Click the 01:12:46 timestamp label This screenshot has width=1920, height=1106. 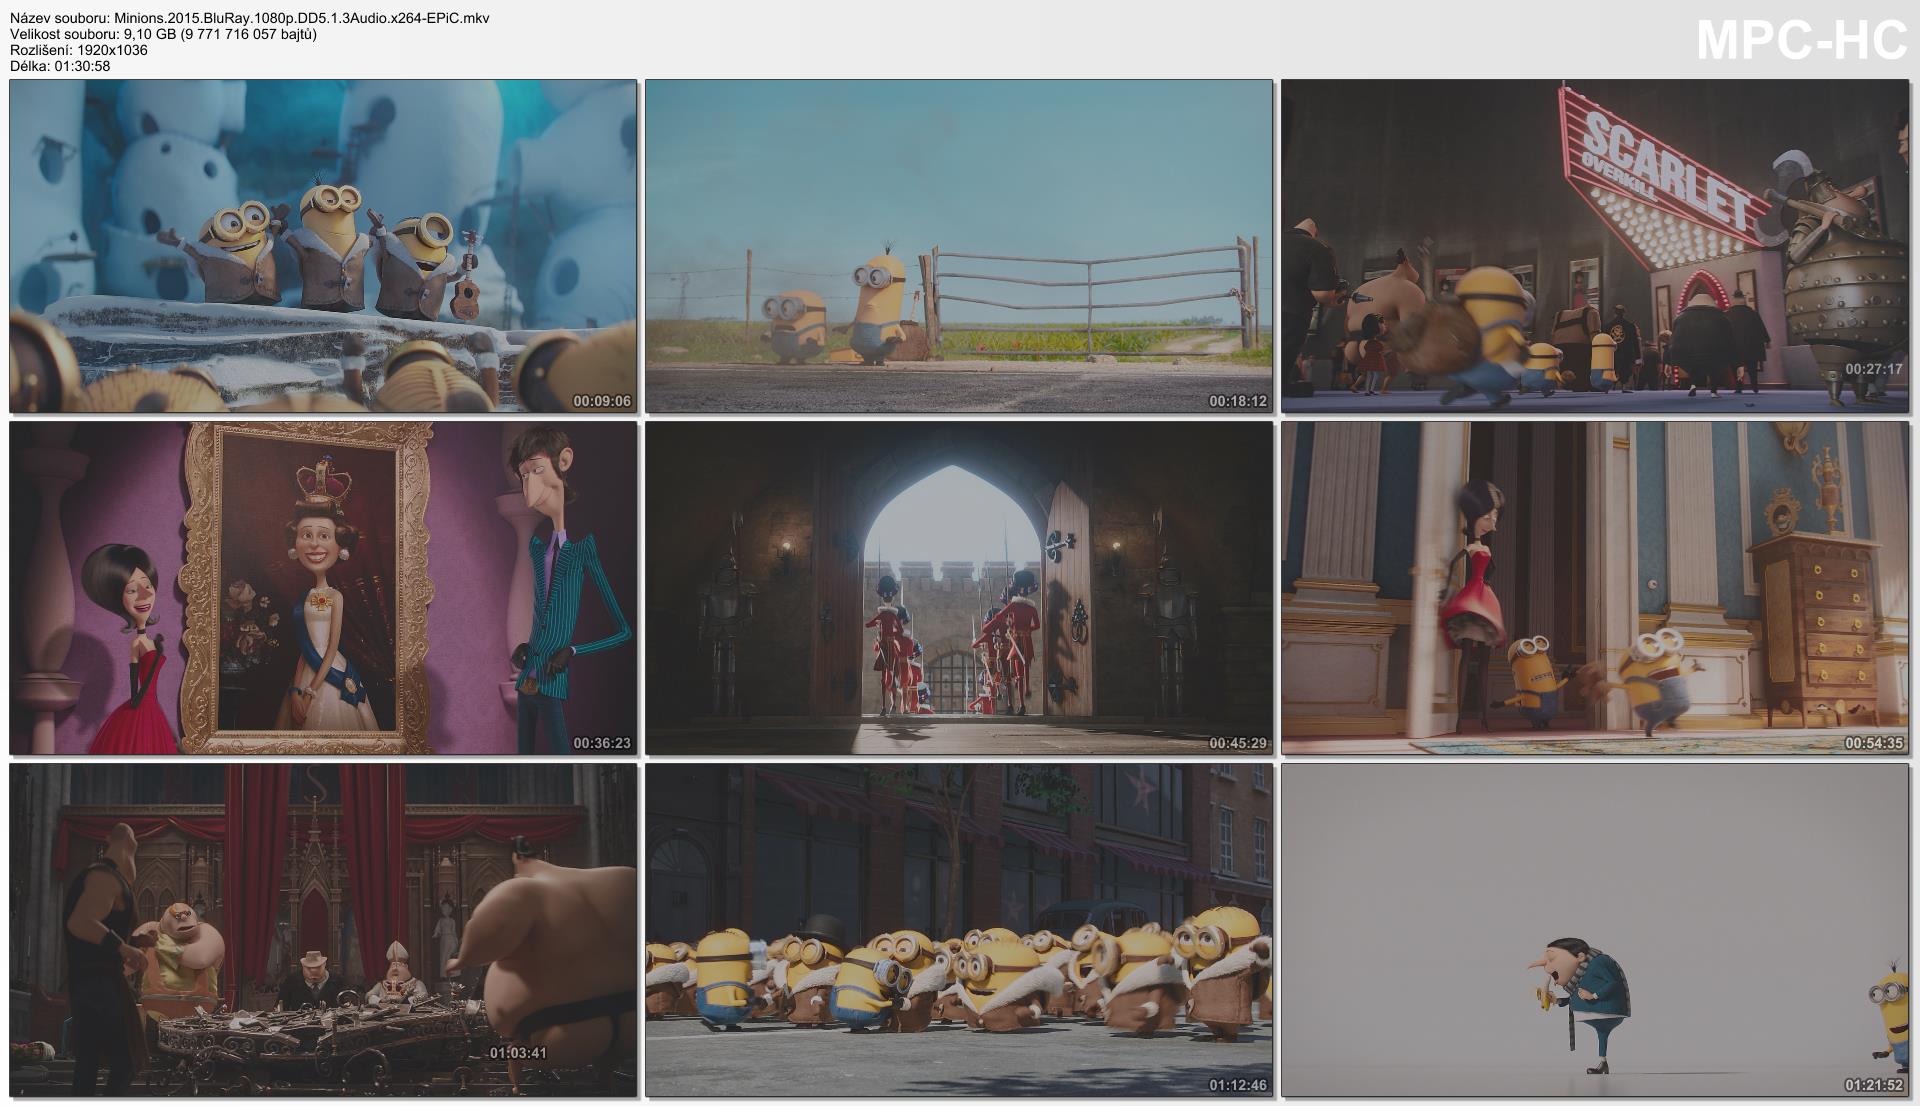1237,1085
